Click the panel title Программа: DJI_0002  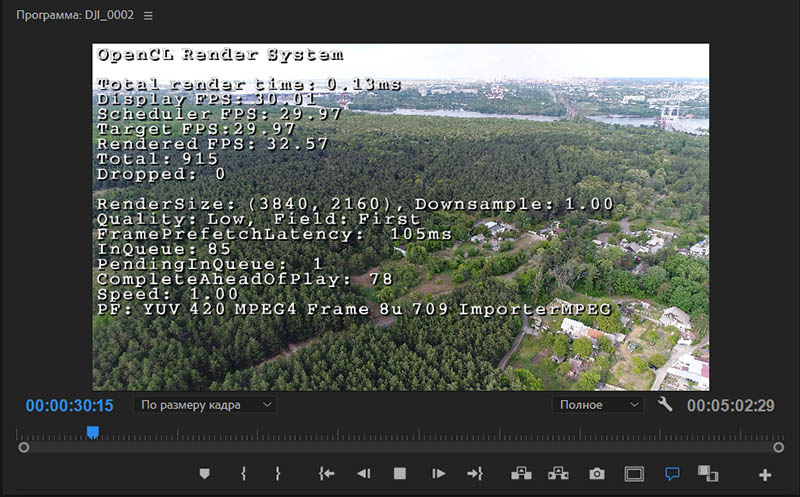(x=75, y=15)
